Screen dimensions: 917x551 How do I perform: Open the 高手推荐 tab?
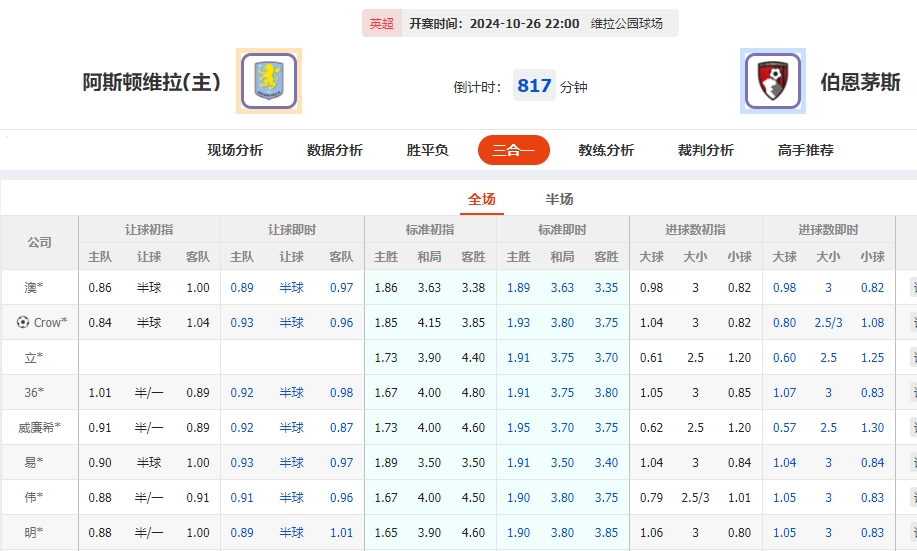click(805, 150)
